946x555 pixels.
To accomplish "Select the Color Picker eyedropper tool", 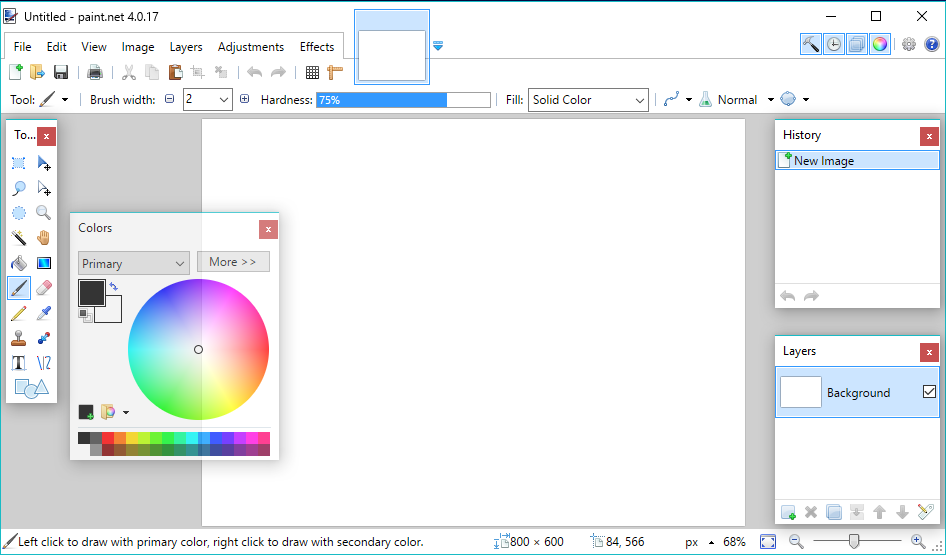I will pos(43,313).
